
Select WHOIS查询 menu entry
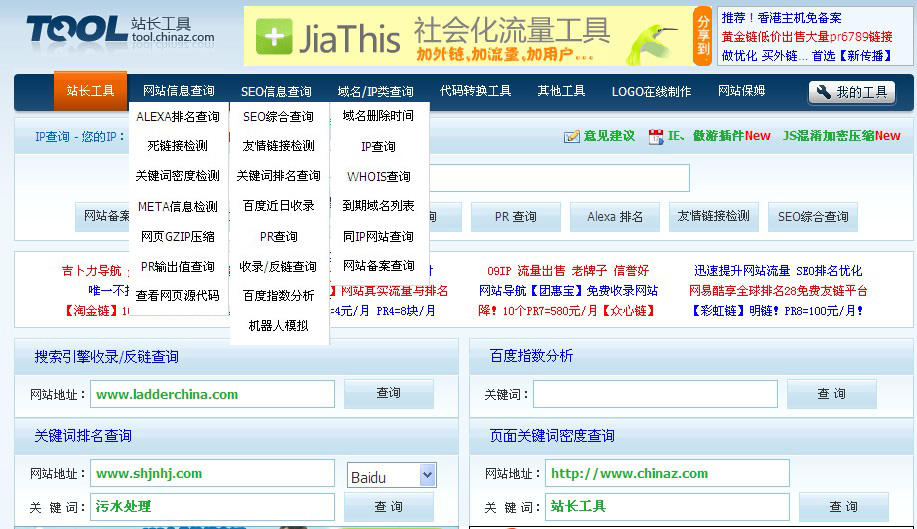click(x=378, y=176)
